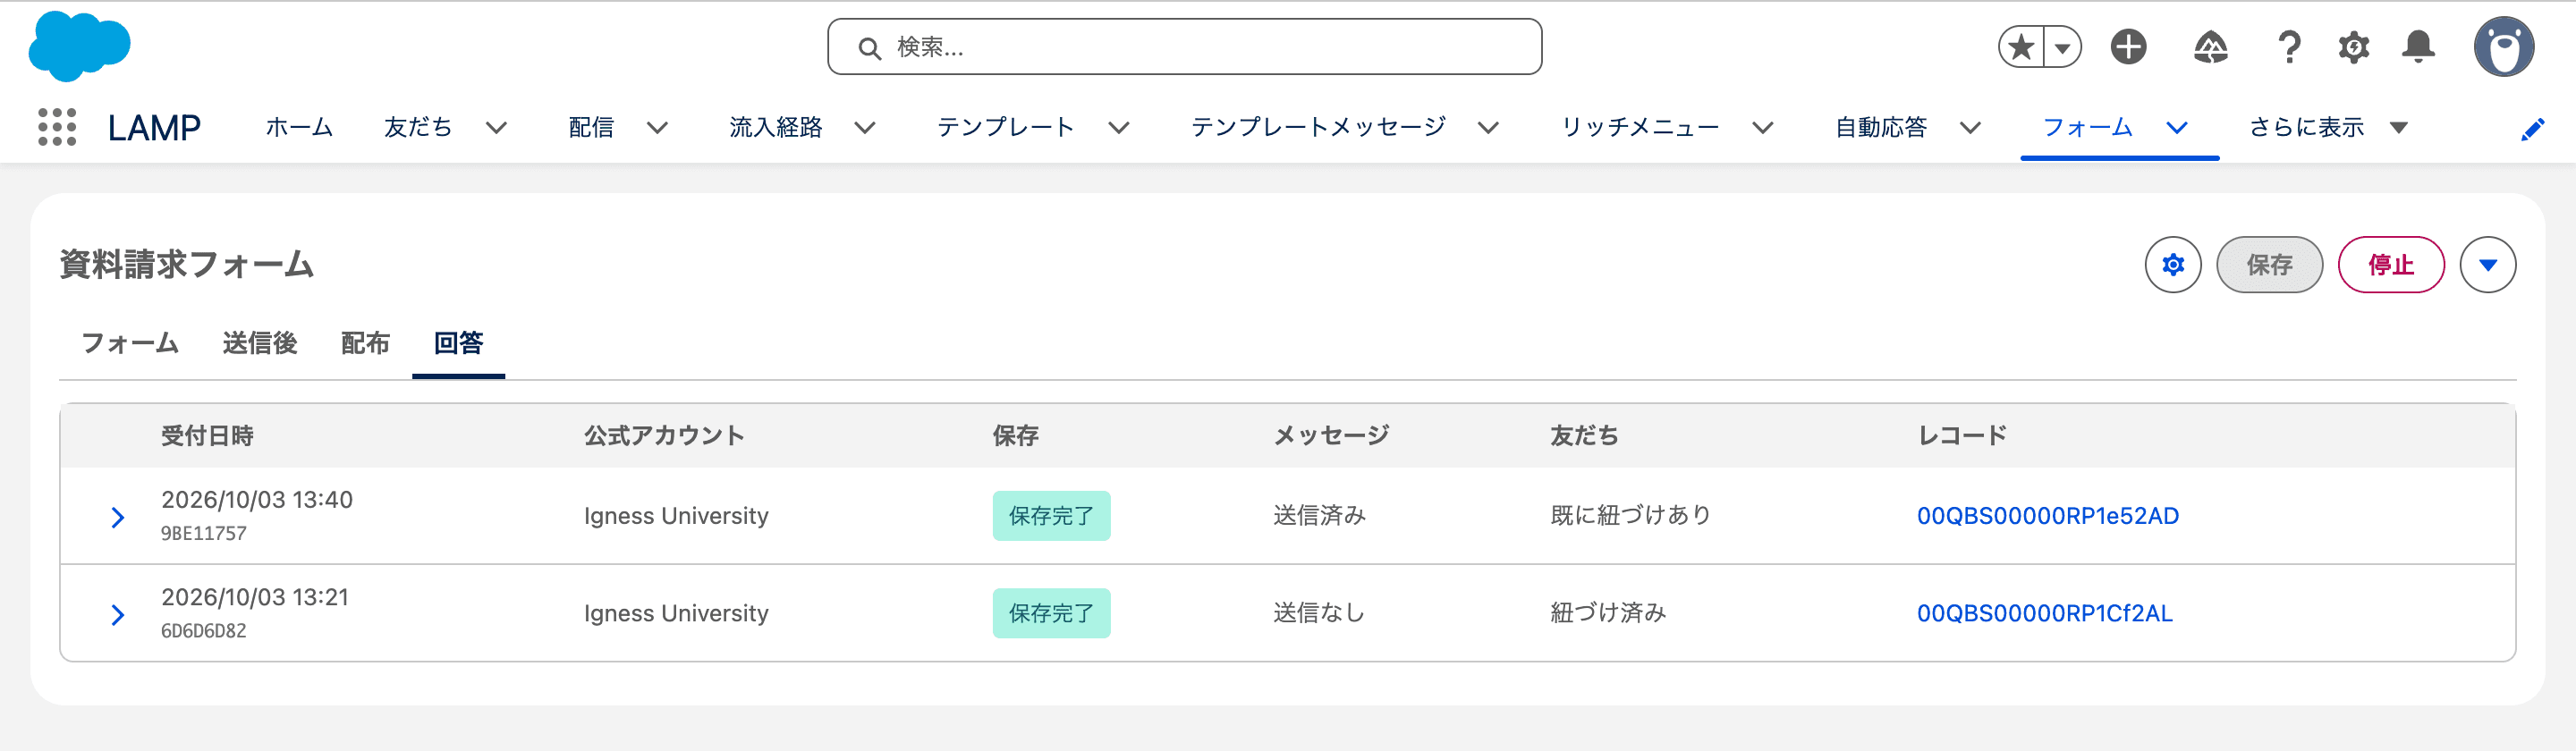Open form settings gear button
The image size is (2576, 751).
pos(2173,265)
